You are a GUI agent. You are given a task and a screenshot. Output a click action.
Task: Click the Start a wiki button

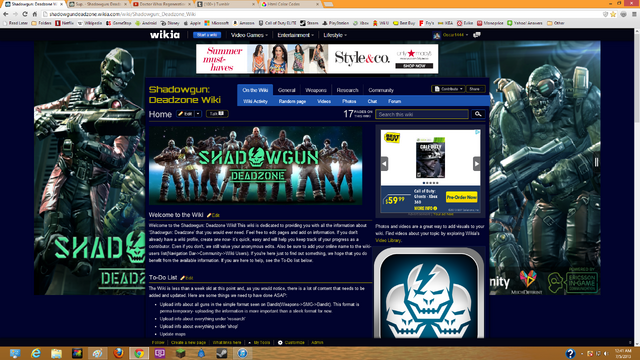click(x=207, y=35)
